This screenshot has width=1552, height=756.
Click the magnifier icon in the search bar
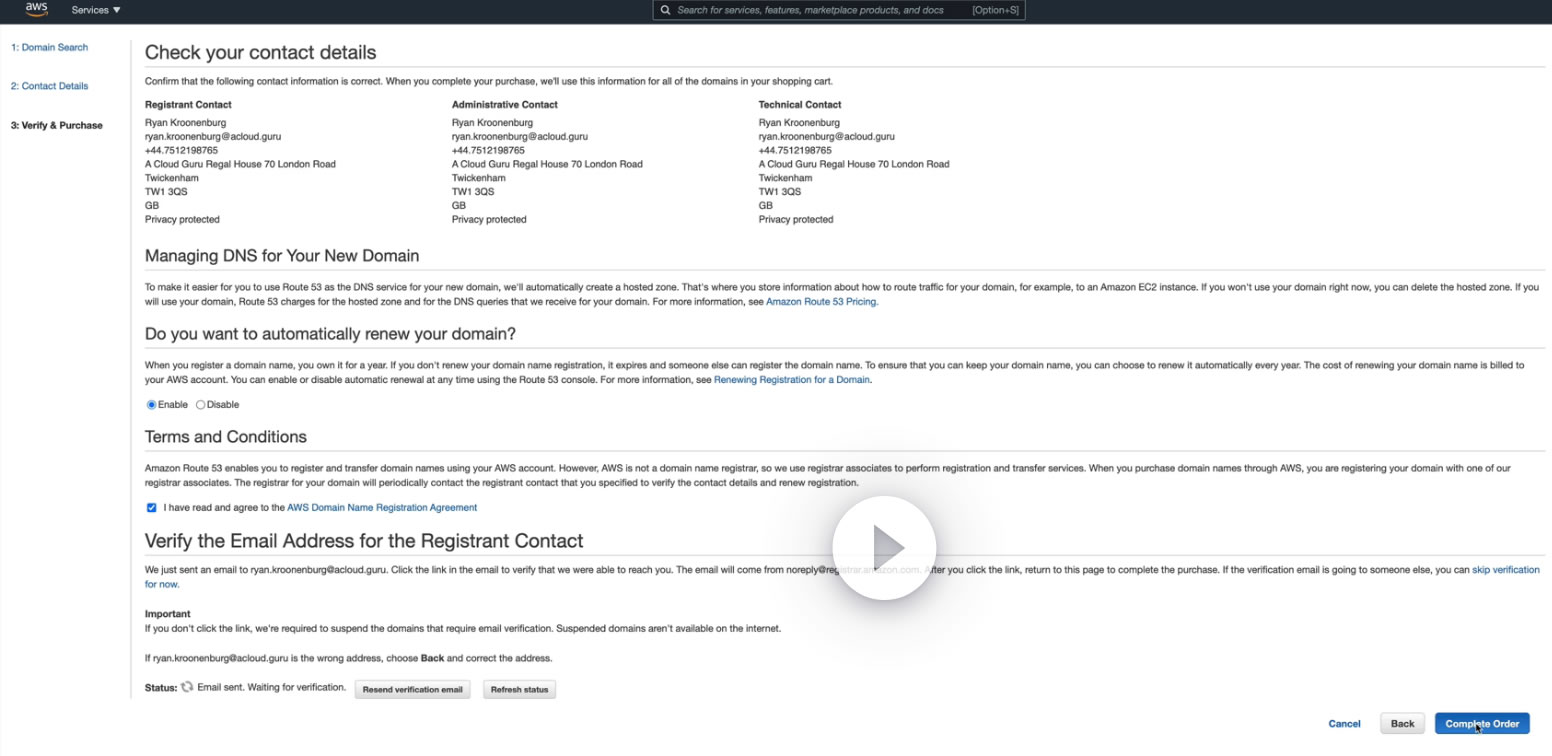pyautogui.click(x=666, y=10)
